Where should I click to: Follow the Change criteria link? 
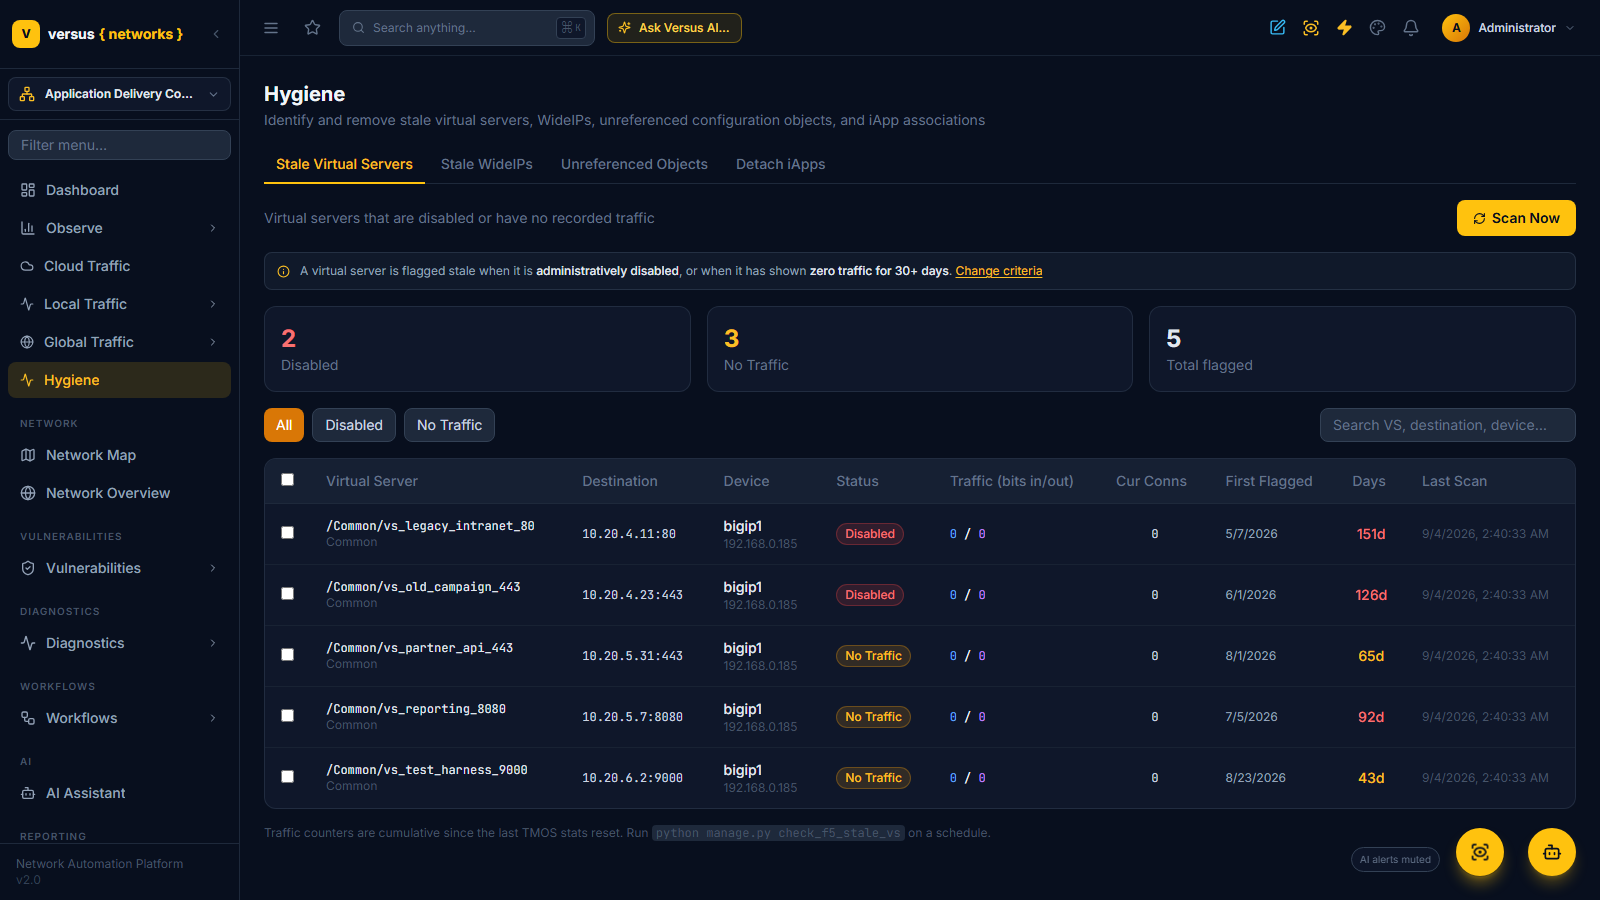pyautogui.click(x=999, y=271)
